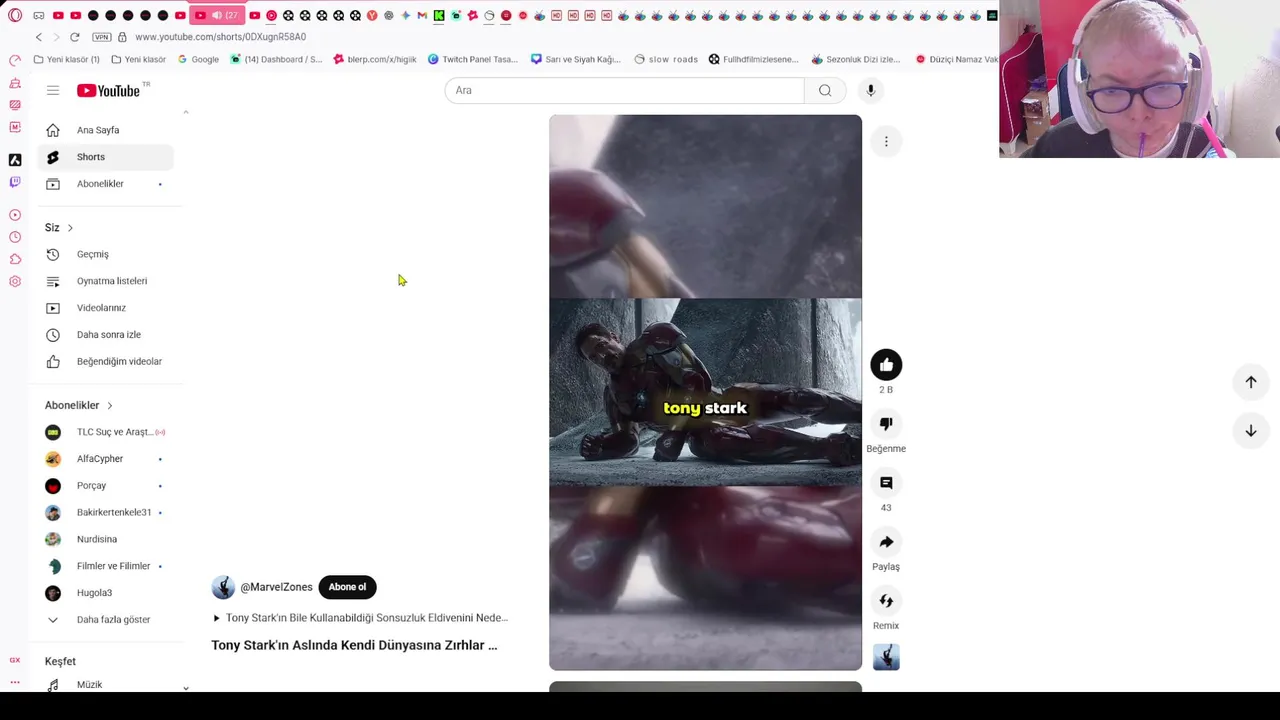This screenshot has height=720, width=1280.
Task: Open the Kick tab with green K
Action: 439,15
